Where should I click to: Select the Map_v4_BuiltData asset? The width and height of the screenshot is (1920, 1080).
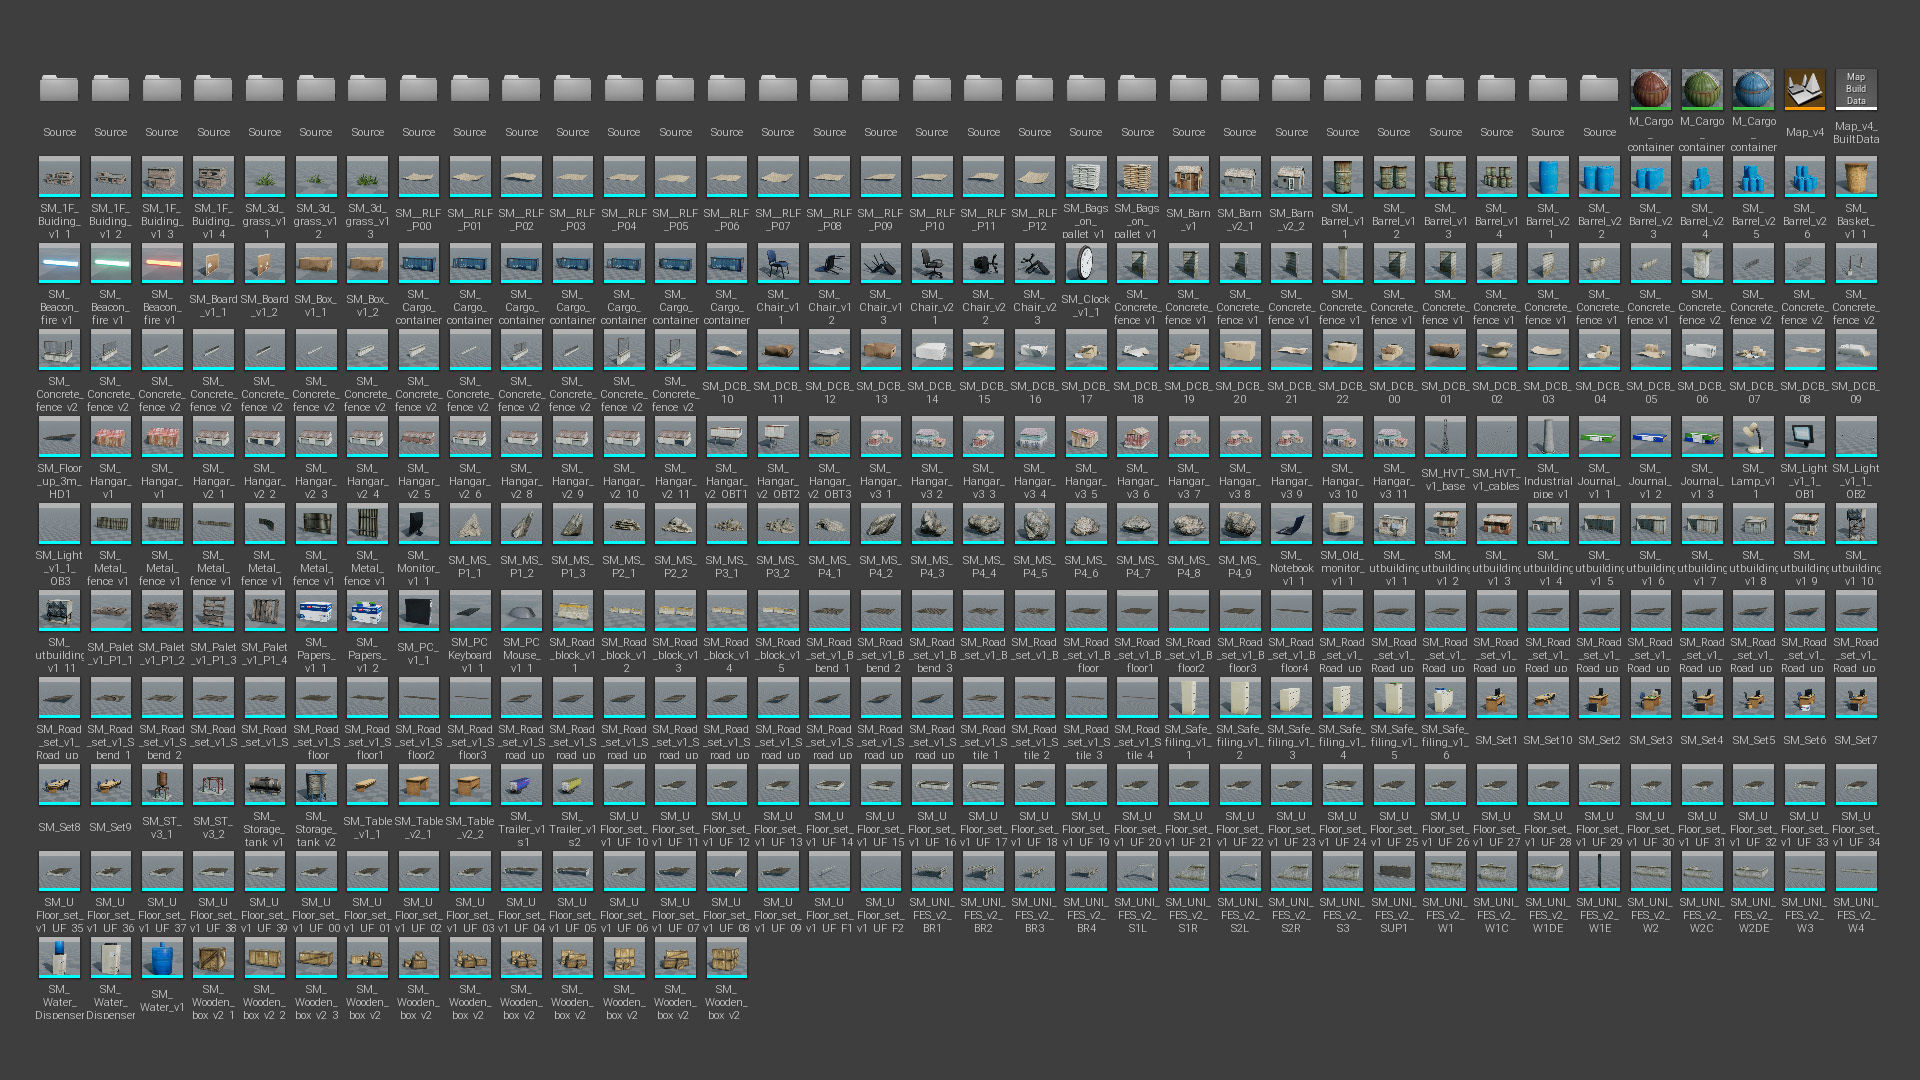point(1855,90)
